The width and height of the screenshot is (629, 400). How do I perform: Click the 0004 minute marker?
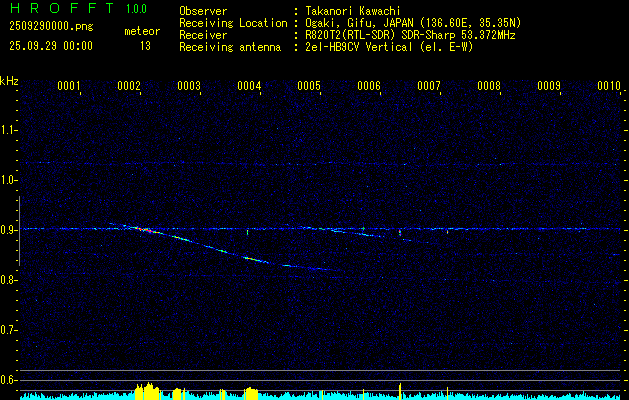tap(249, 85)
